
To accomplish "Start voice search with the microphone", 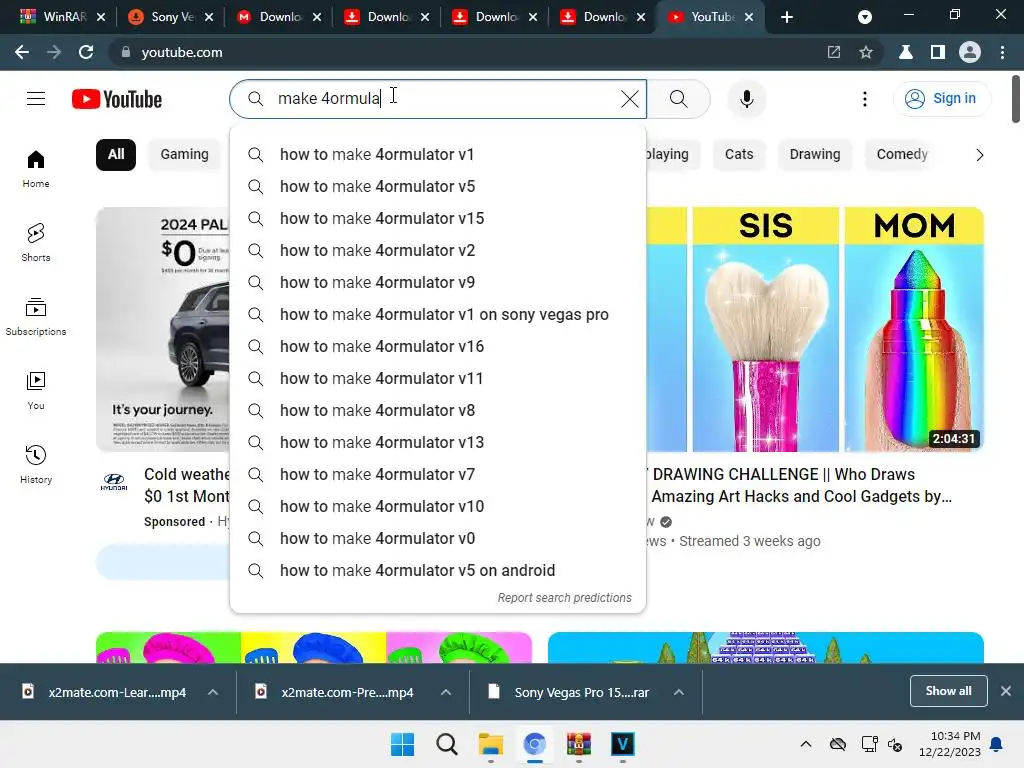I will (x=746, y=99).
